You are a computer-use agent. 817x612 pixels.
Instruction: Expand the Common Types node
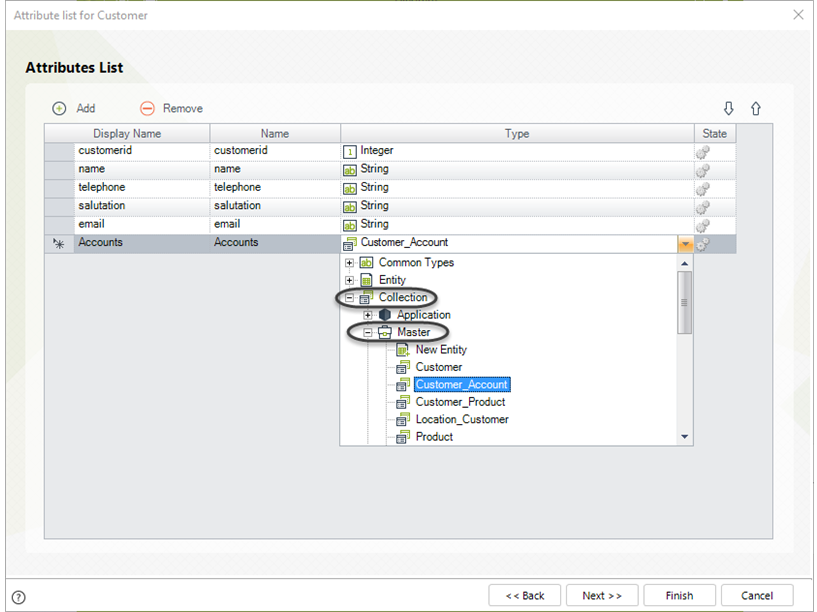349,263
